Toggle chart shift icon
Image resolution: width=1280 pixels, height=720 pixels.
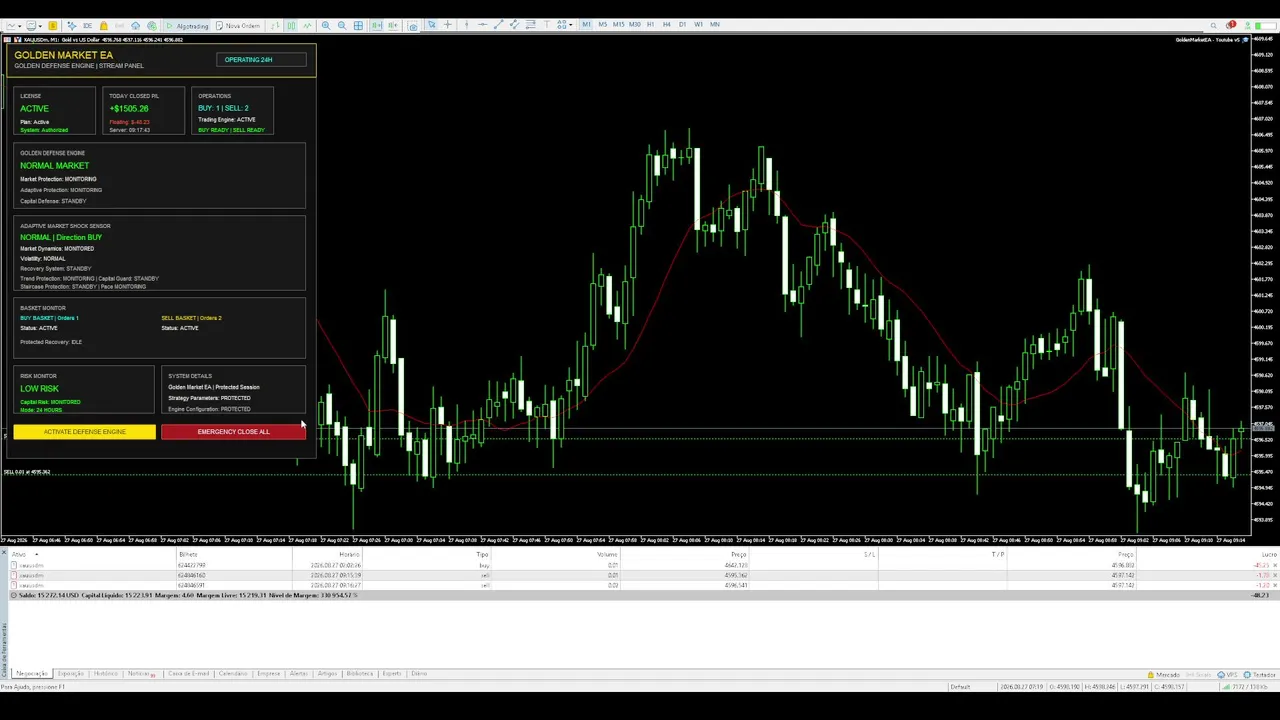393,25
